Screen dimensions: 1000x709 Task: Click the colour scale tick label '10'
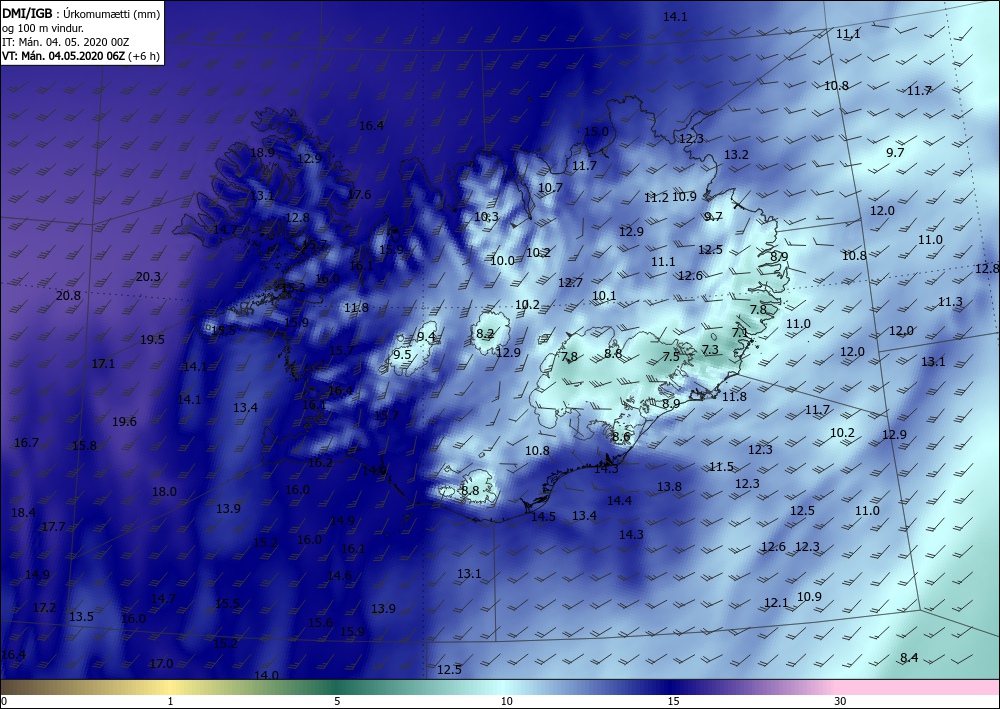point(506,701)
